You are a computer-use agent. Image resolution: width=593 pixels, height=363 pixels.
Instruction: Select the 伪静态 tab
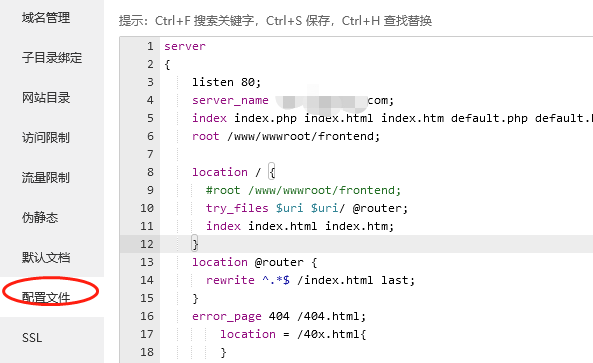click(x=40, y=218)
